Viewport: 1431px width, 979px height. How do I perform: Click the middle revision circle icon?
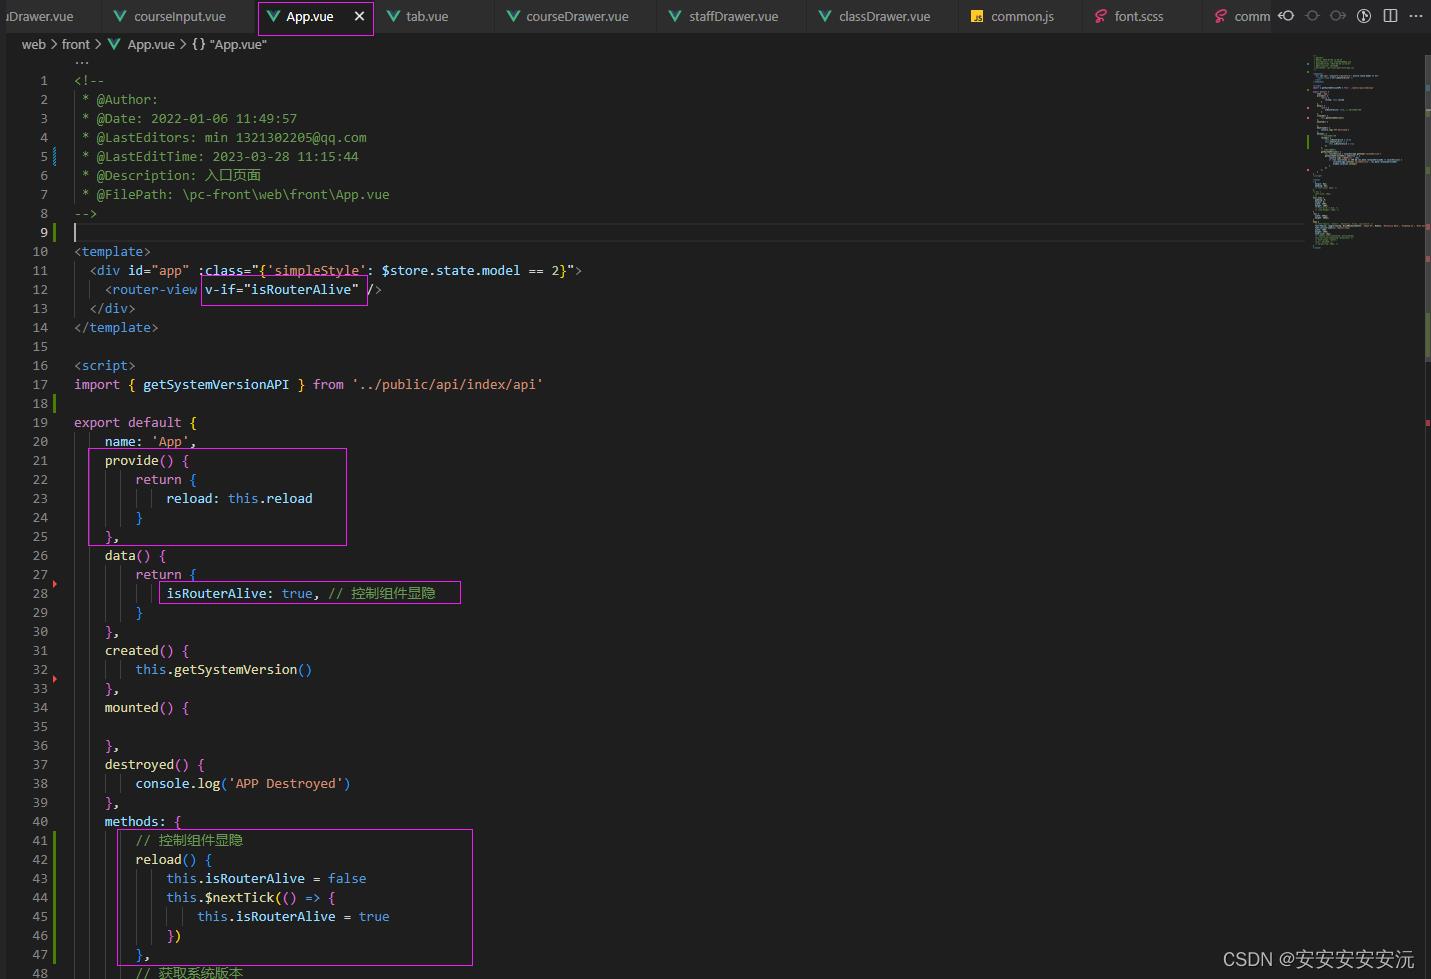tap(1313, 16)
